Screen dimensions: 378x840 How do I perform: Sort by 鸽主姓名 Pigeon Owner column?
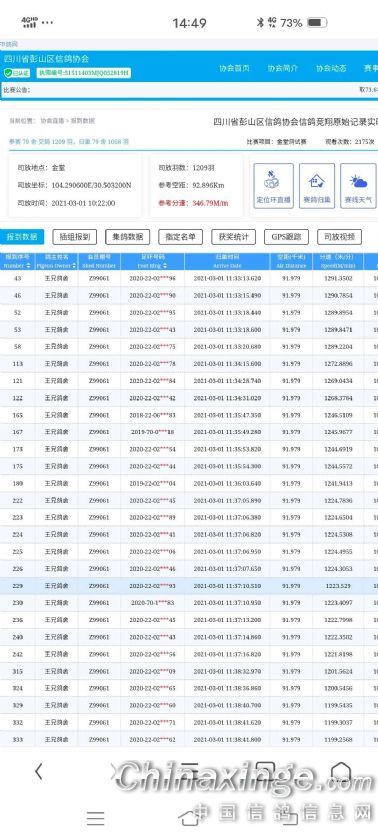56,261
